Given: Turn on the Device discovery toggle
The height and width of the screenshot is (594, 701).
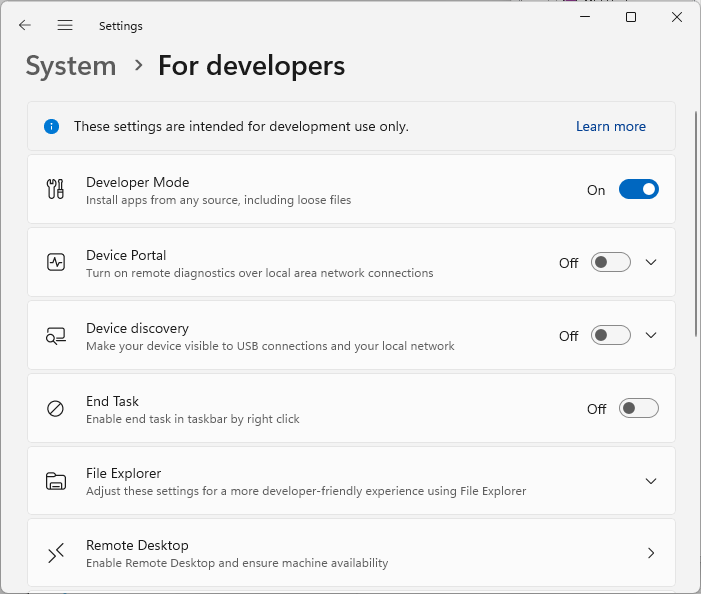Looking at the screenshot, I should [x=610, y=335].
